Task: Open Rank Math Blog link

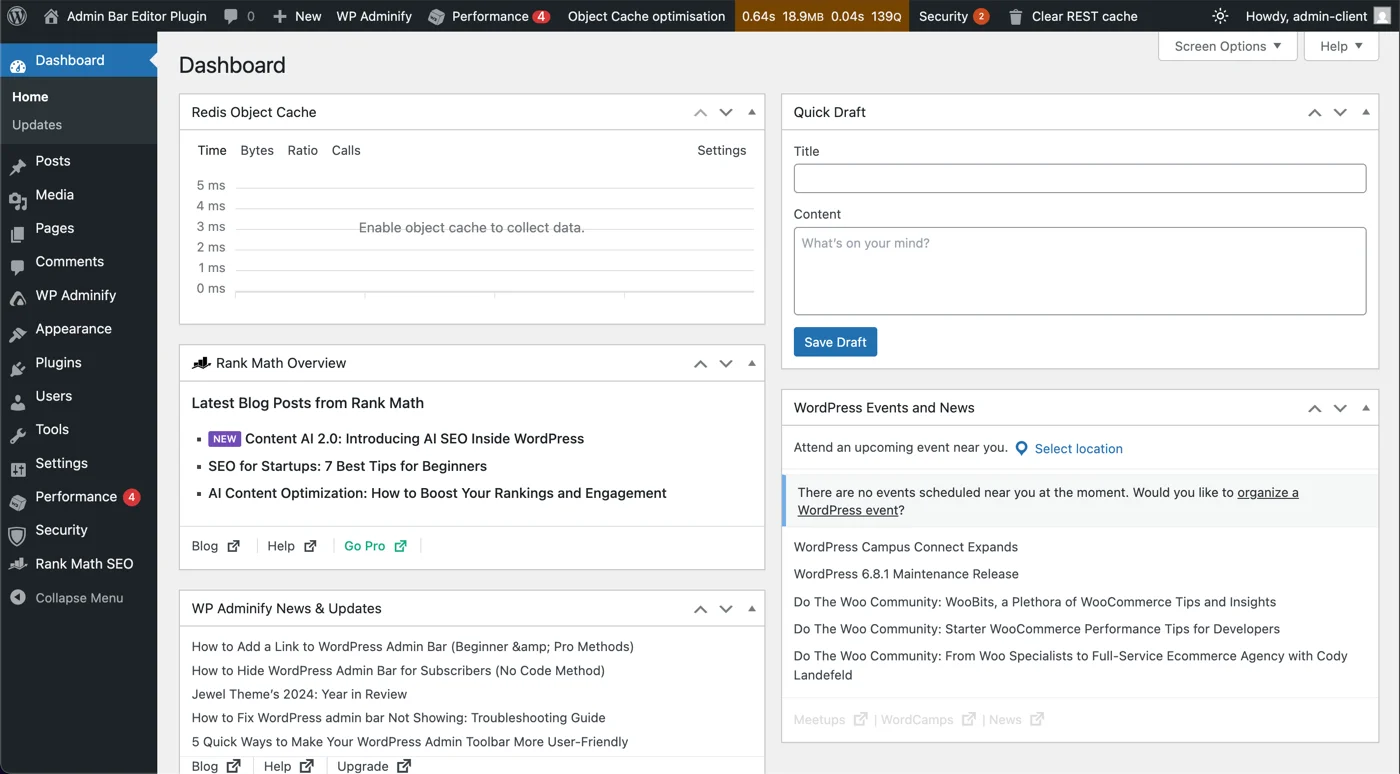Action: (216, 546)
